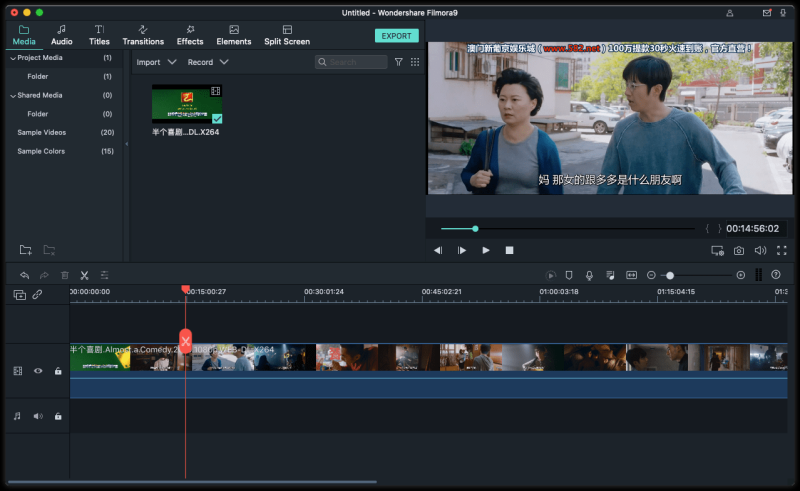Viewport: 800px width, 491px height.
Task: Mute the audio track
Action: point(38,416)
